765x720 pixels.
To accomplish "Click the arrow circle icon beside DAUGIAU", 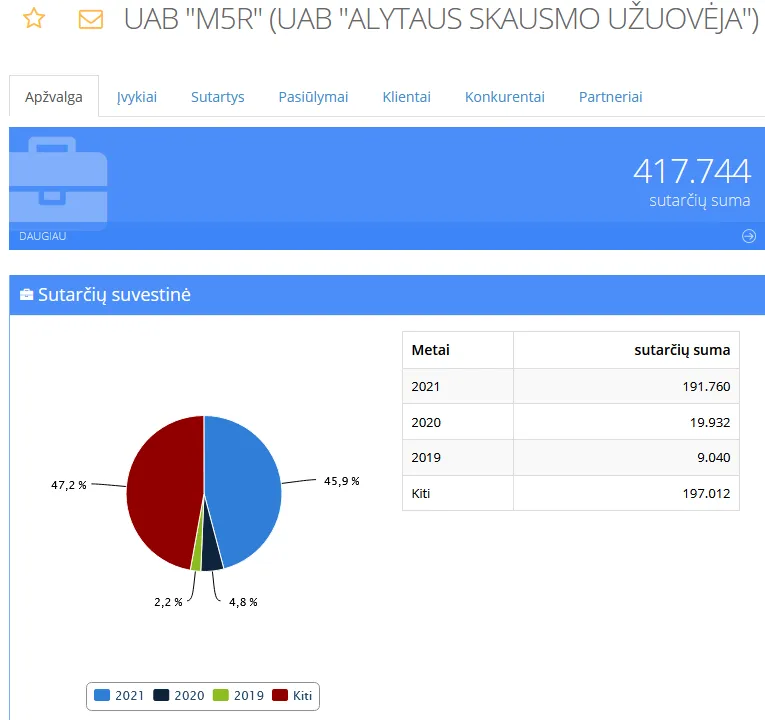I will pos(748,236).
